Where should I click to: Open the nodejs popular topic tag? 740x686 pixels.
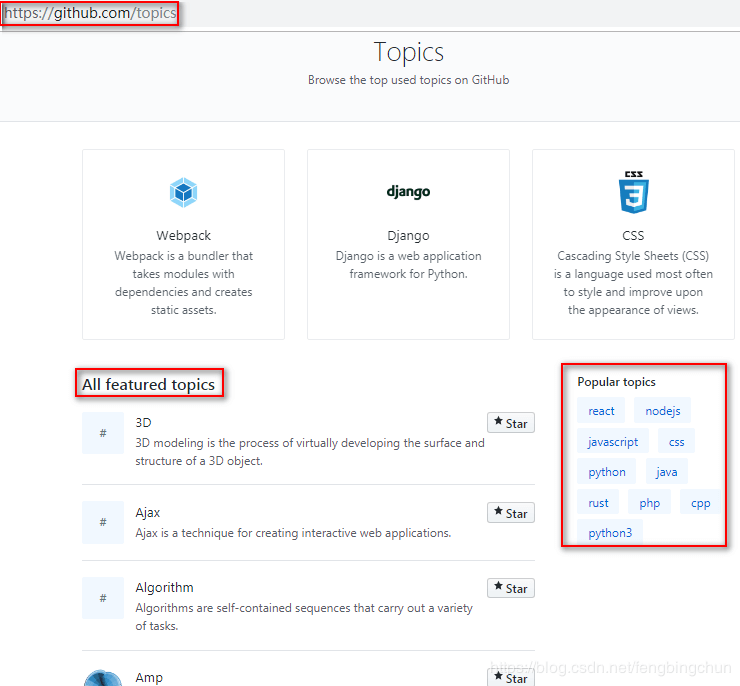pyautogui.click(x=662, y=410)
